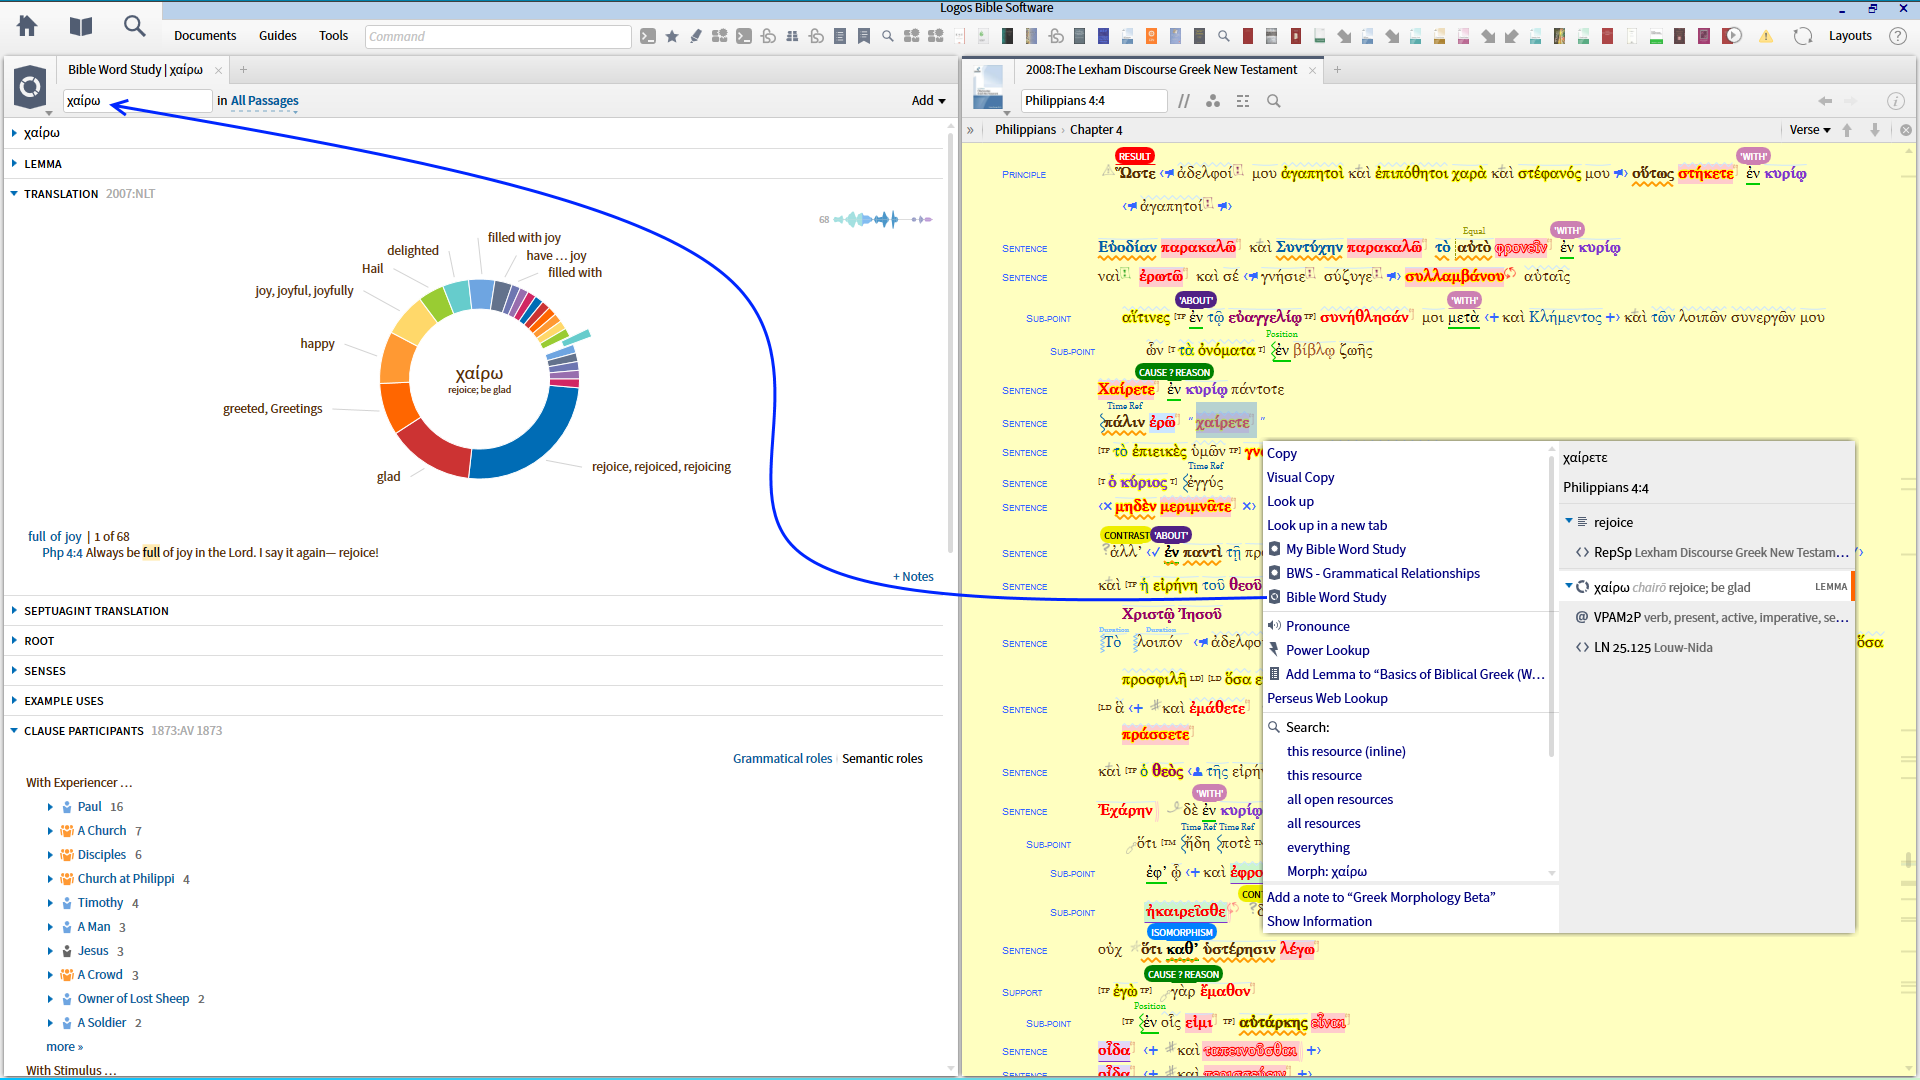The image size is (1920, 1080).
Task: Click Show Information in context menu
Action: tap(1319, 921)
